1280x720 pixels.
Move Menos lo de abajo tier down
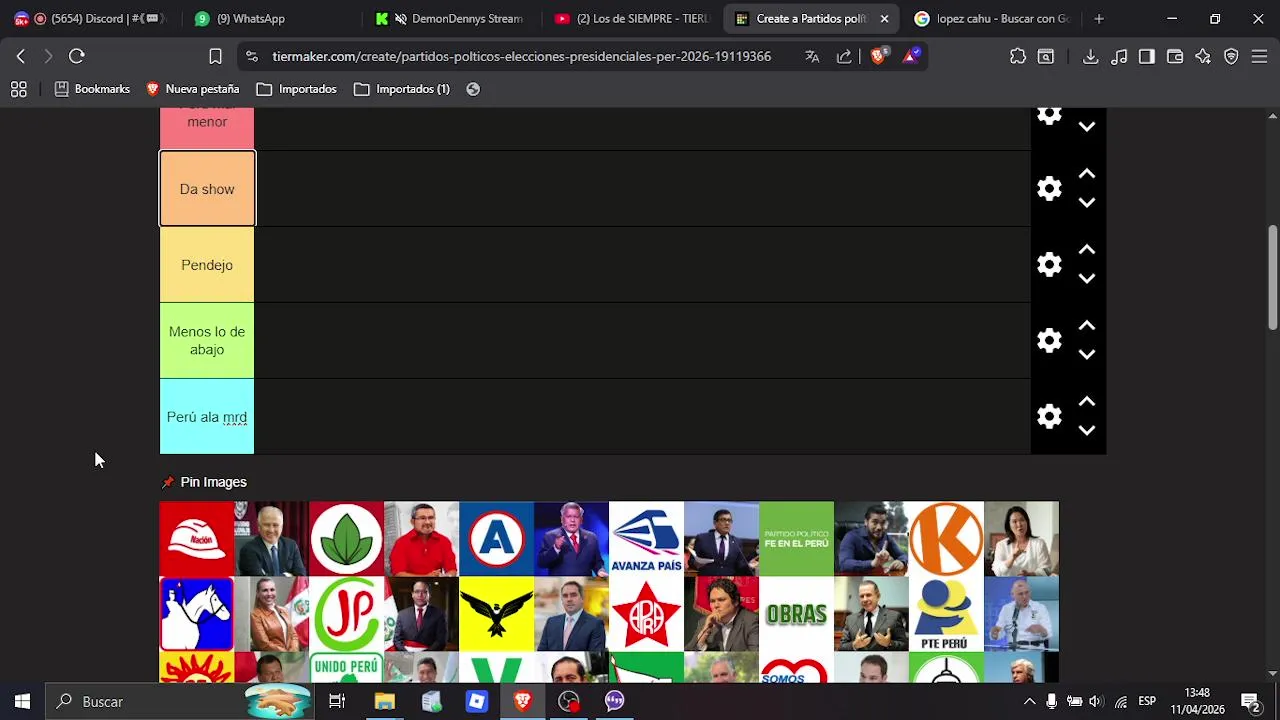coord(1087,355)
